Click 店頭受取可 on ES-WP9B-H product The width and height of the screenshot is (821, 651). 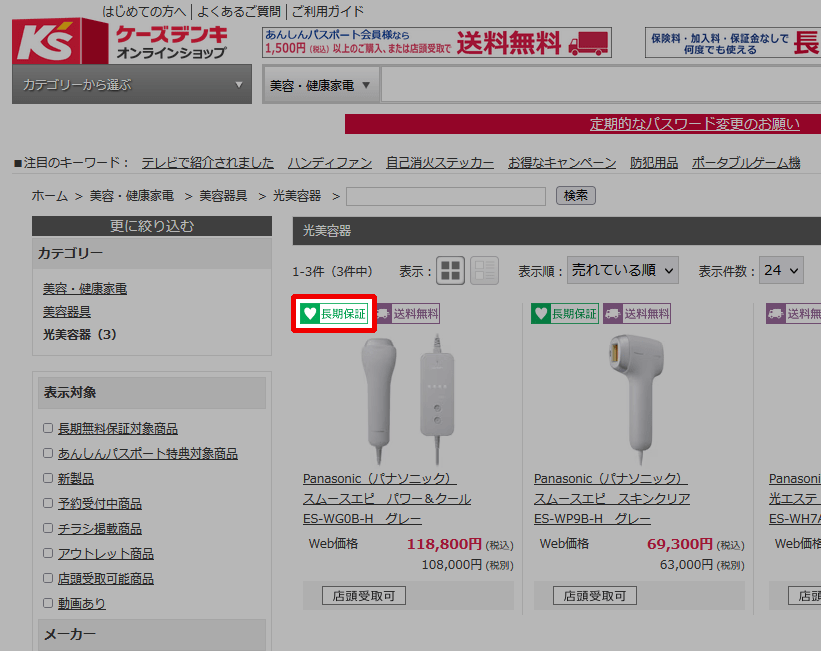click(x=595, y=596)
